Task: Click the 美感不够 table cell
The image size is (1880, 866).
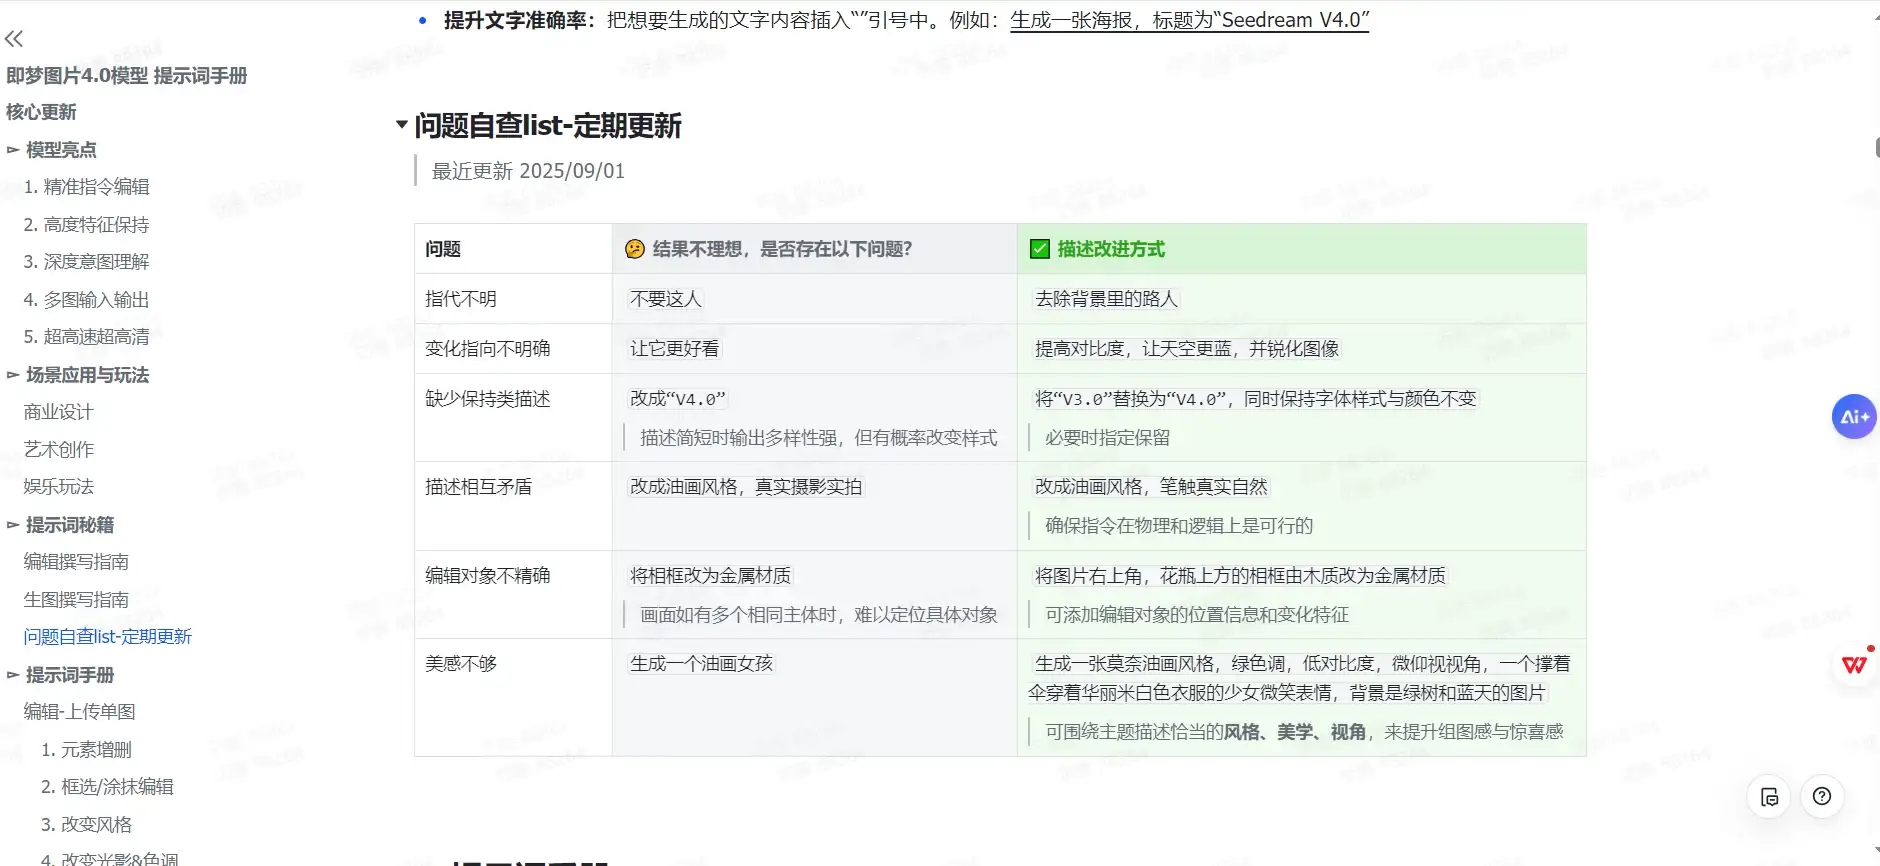Action: (x=513, y=698)
